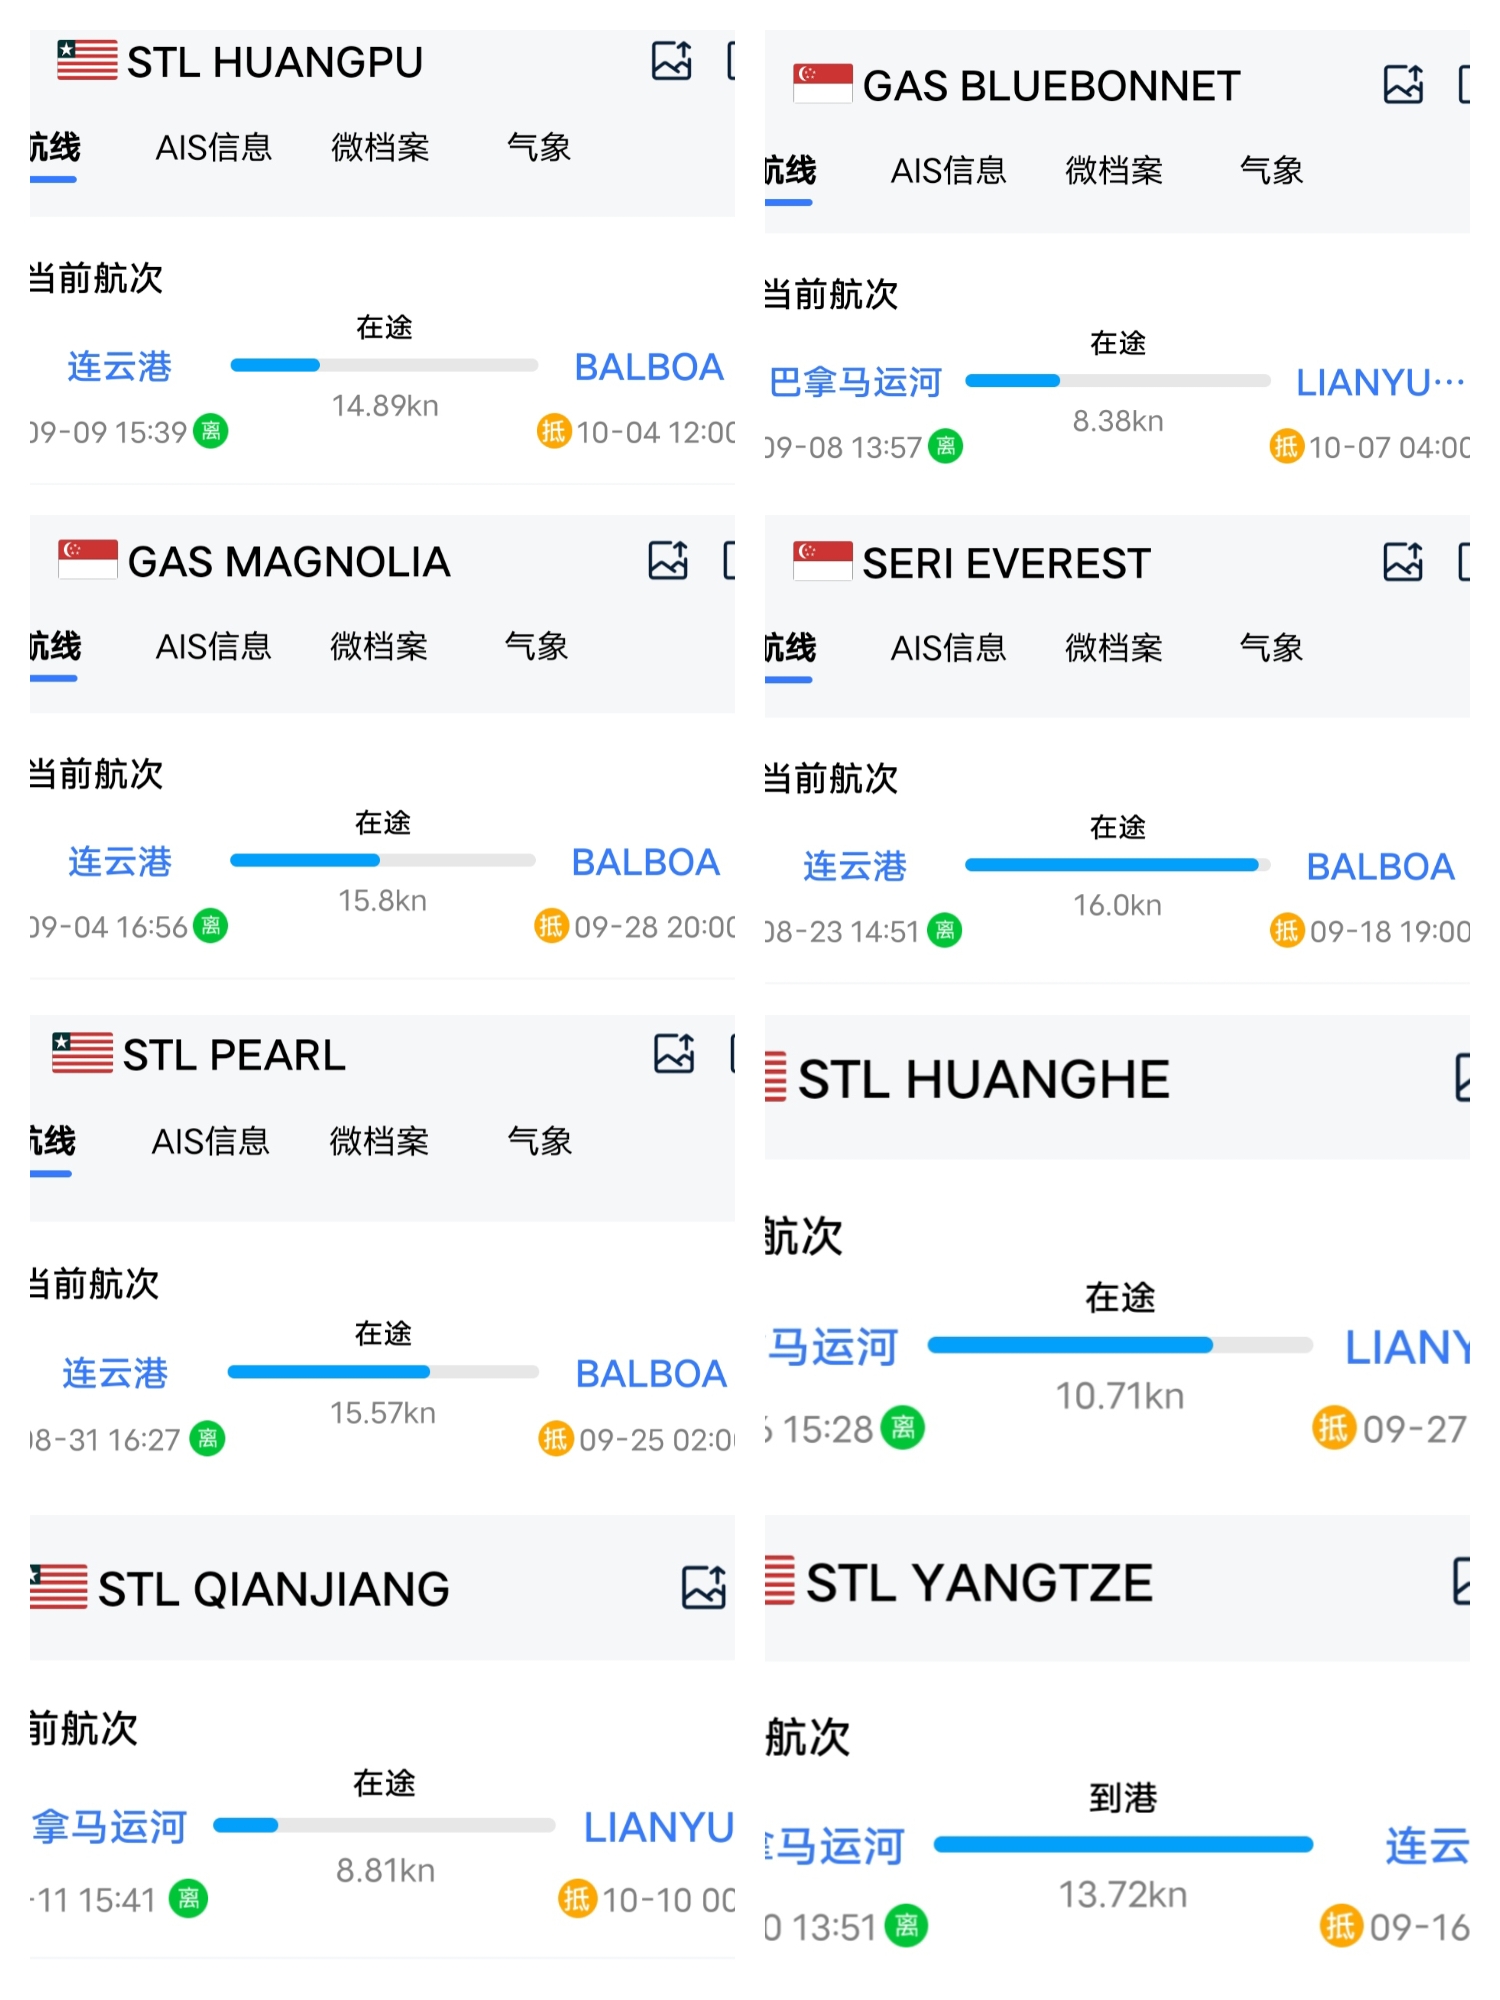Open image share icon on SERI EVEREST
The image size is (1500, 2000).
point(1403,562)
